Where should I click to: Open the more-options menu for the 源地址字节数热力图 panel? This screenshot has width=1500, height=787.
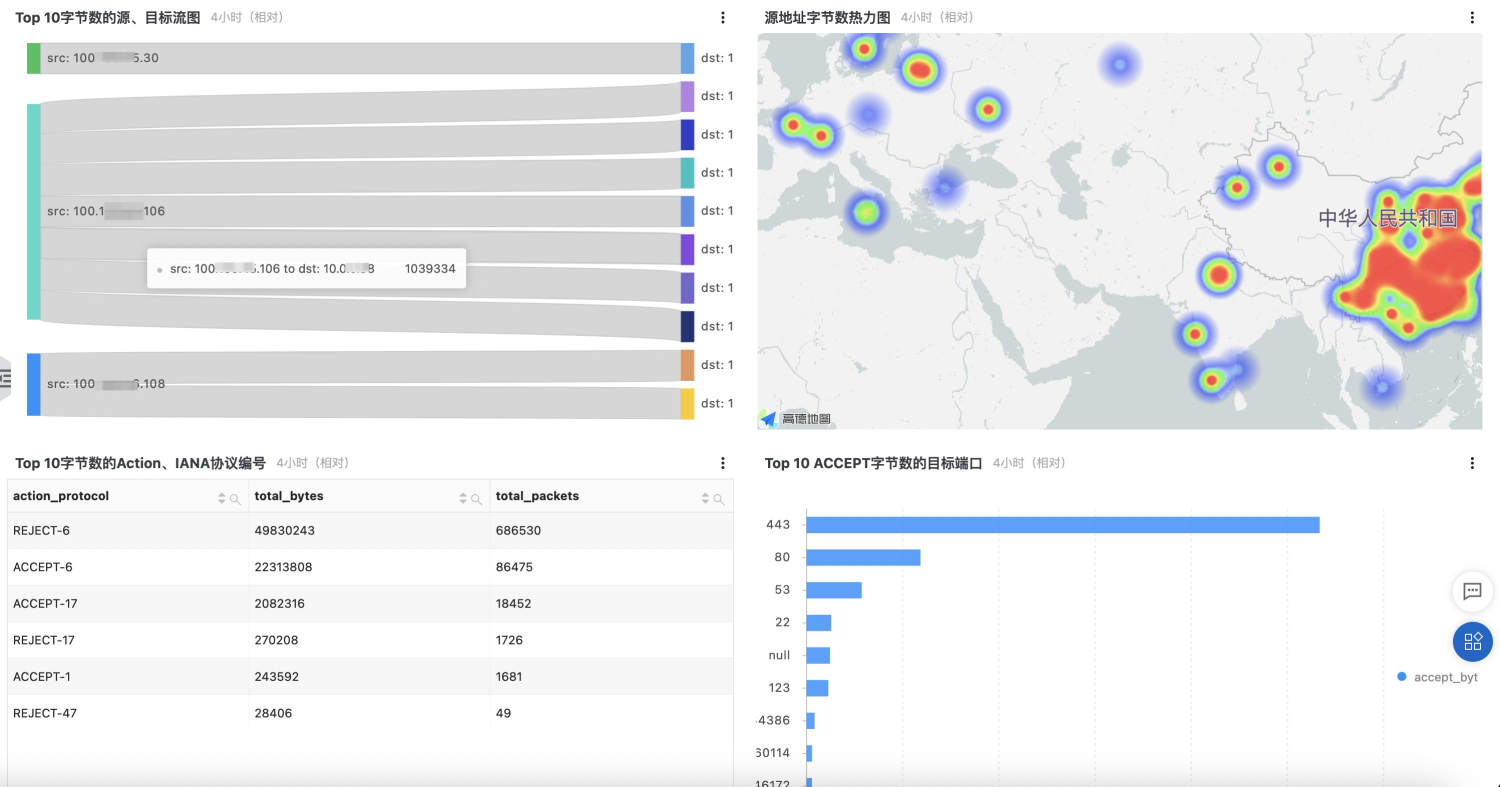1472,17
